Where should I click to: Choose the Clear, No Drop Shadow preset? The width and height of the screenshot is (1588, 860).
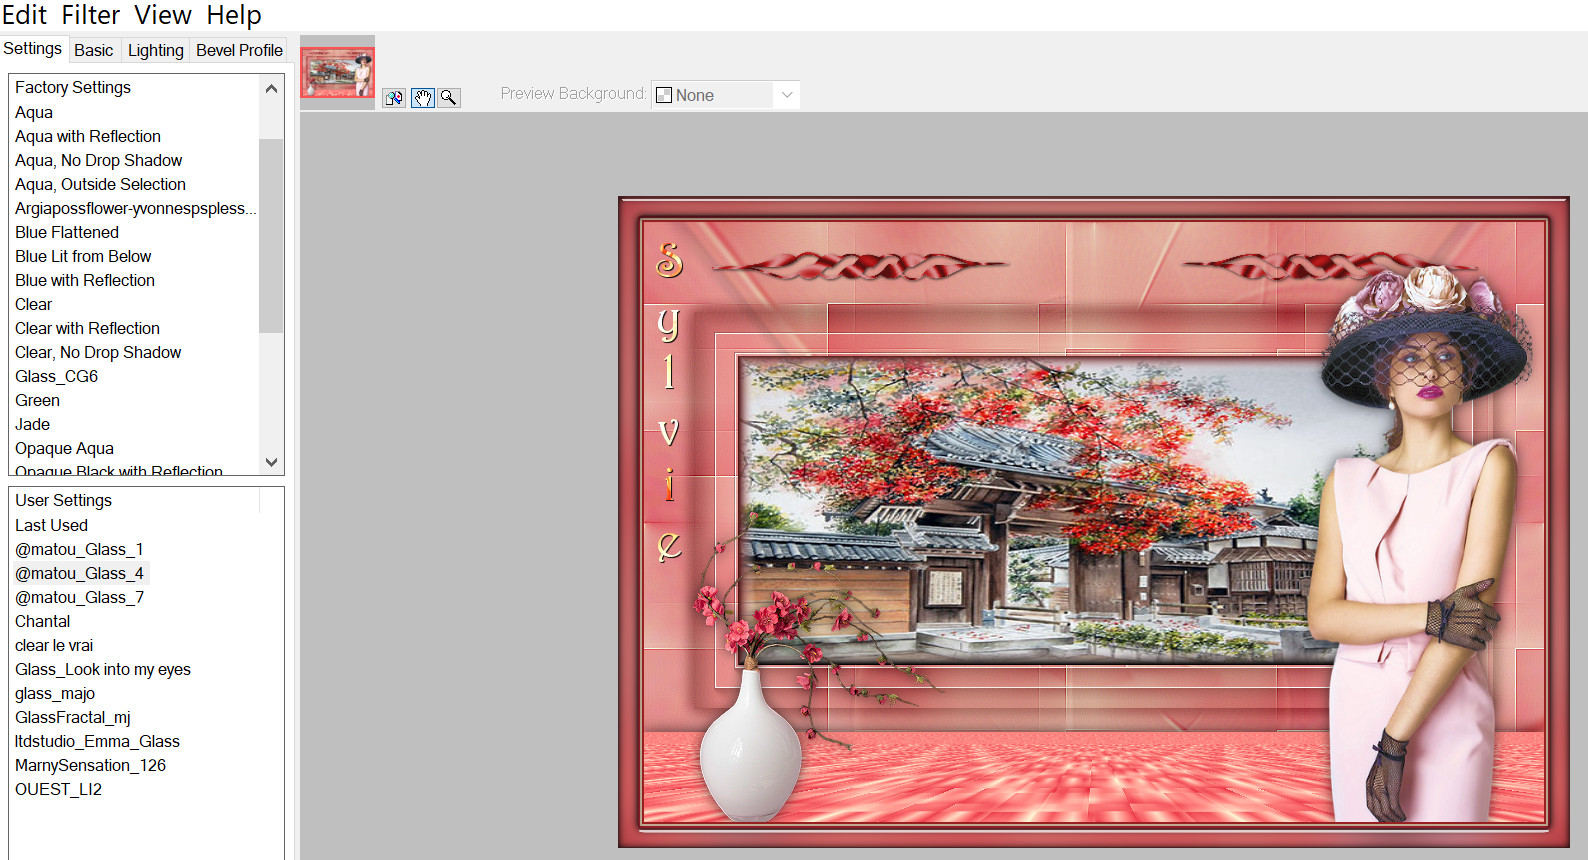tap(98, 352)
